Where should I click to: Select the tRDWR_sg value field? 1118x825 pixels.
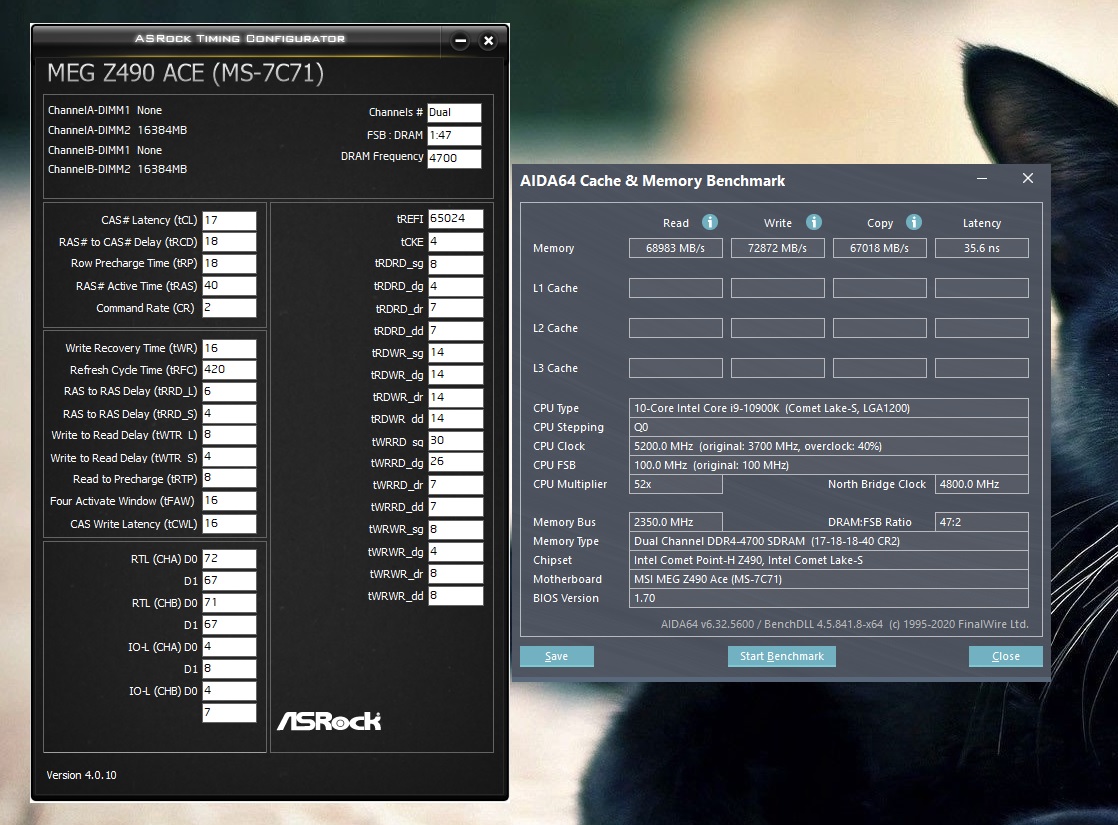click(456, 353)
